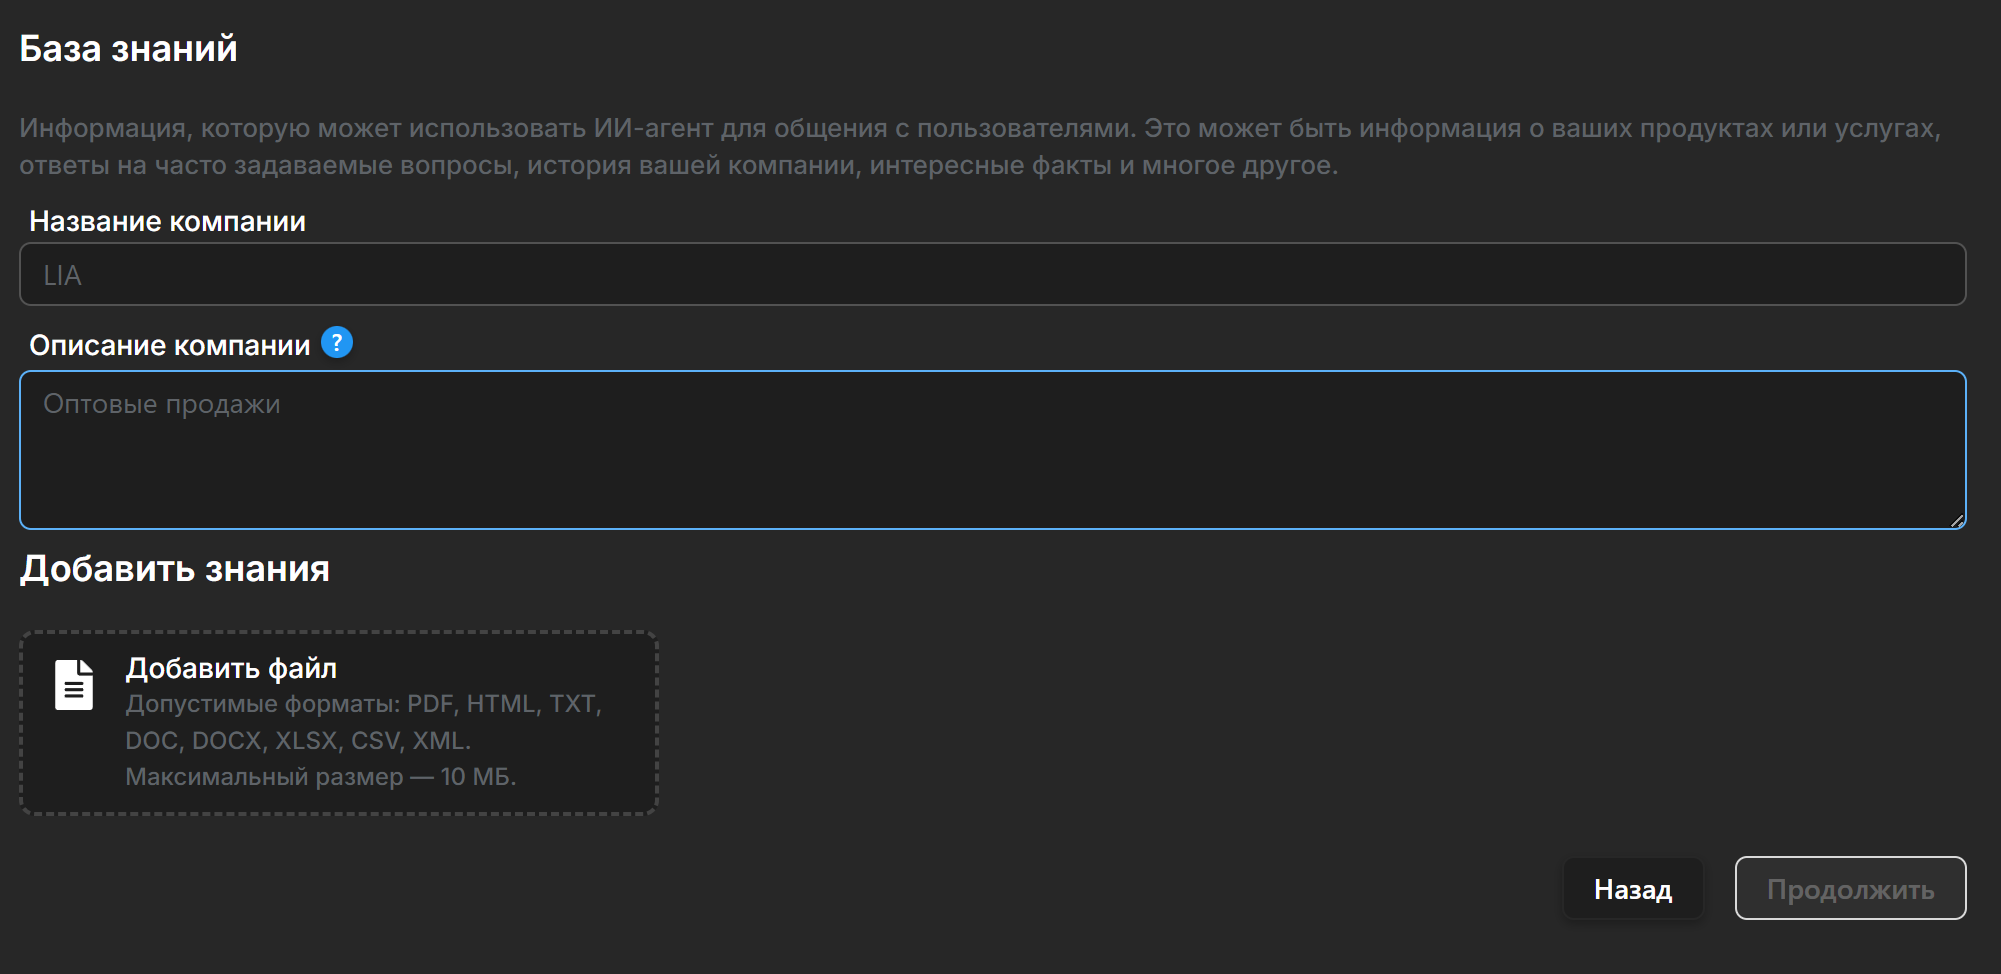This screenshot has width=2001, height=974.
Task: Click the white document icon in upload box
Action: coord(74,685)
